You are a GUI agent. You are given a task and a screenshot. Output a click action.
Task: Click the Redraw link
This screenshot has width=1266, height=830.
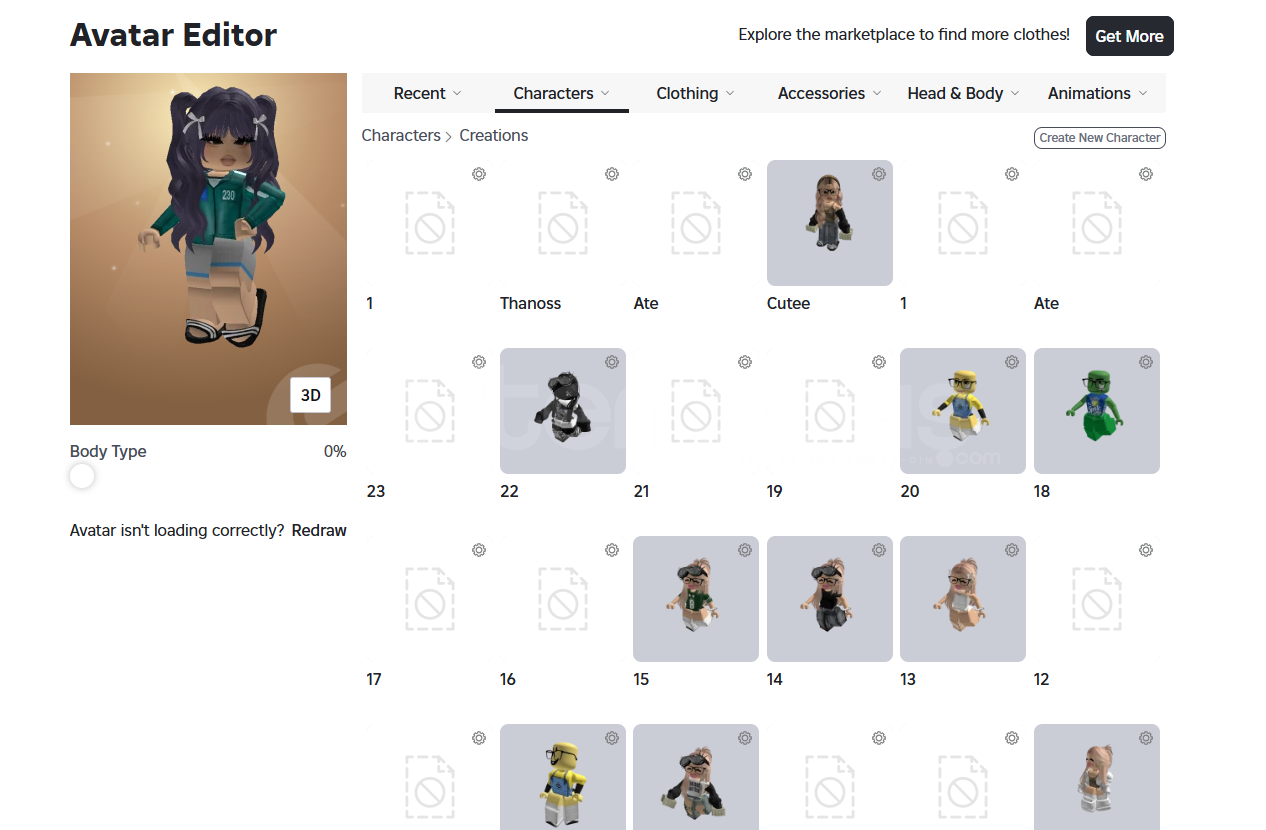point(319,530)
